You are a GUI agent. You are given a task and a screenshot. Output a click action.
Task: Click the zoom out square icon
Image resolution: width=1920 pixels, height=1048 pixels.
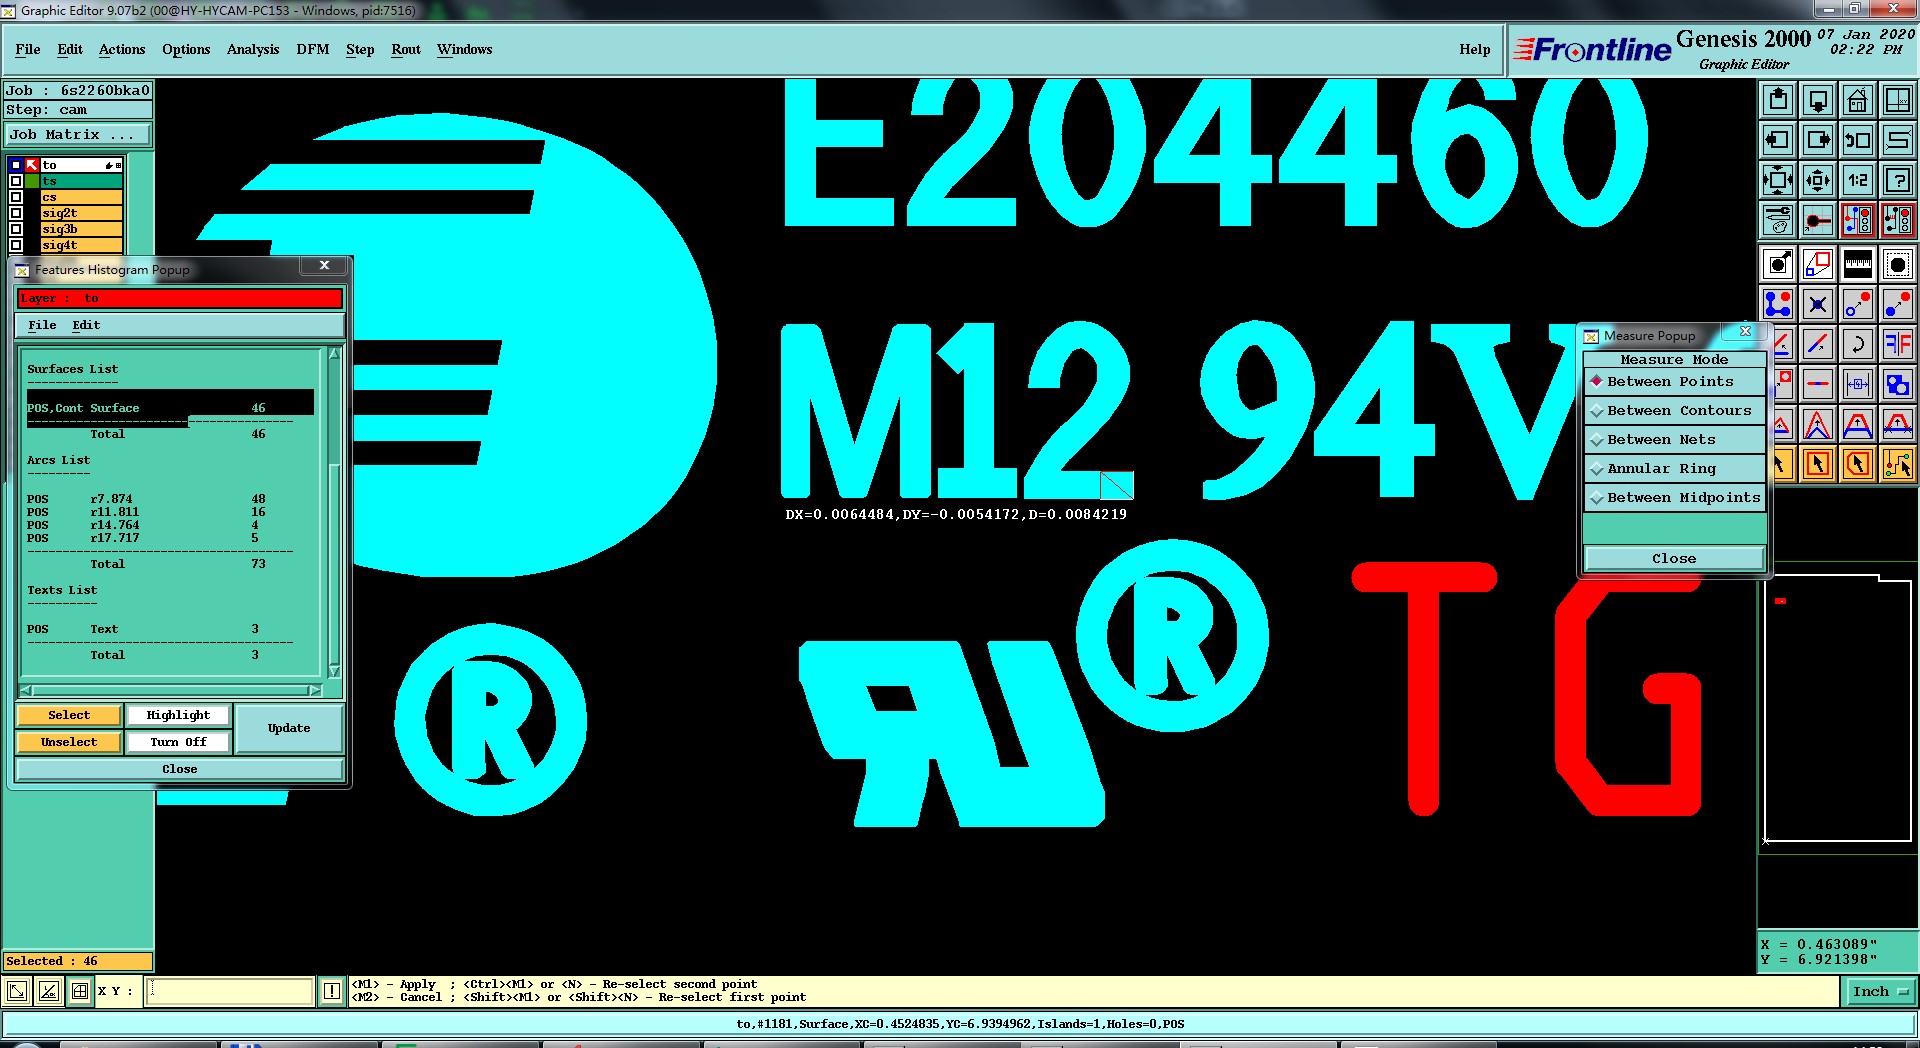pyautogui.click(x=1818, y=180)
